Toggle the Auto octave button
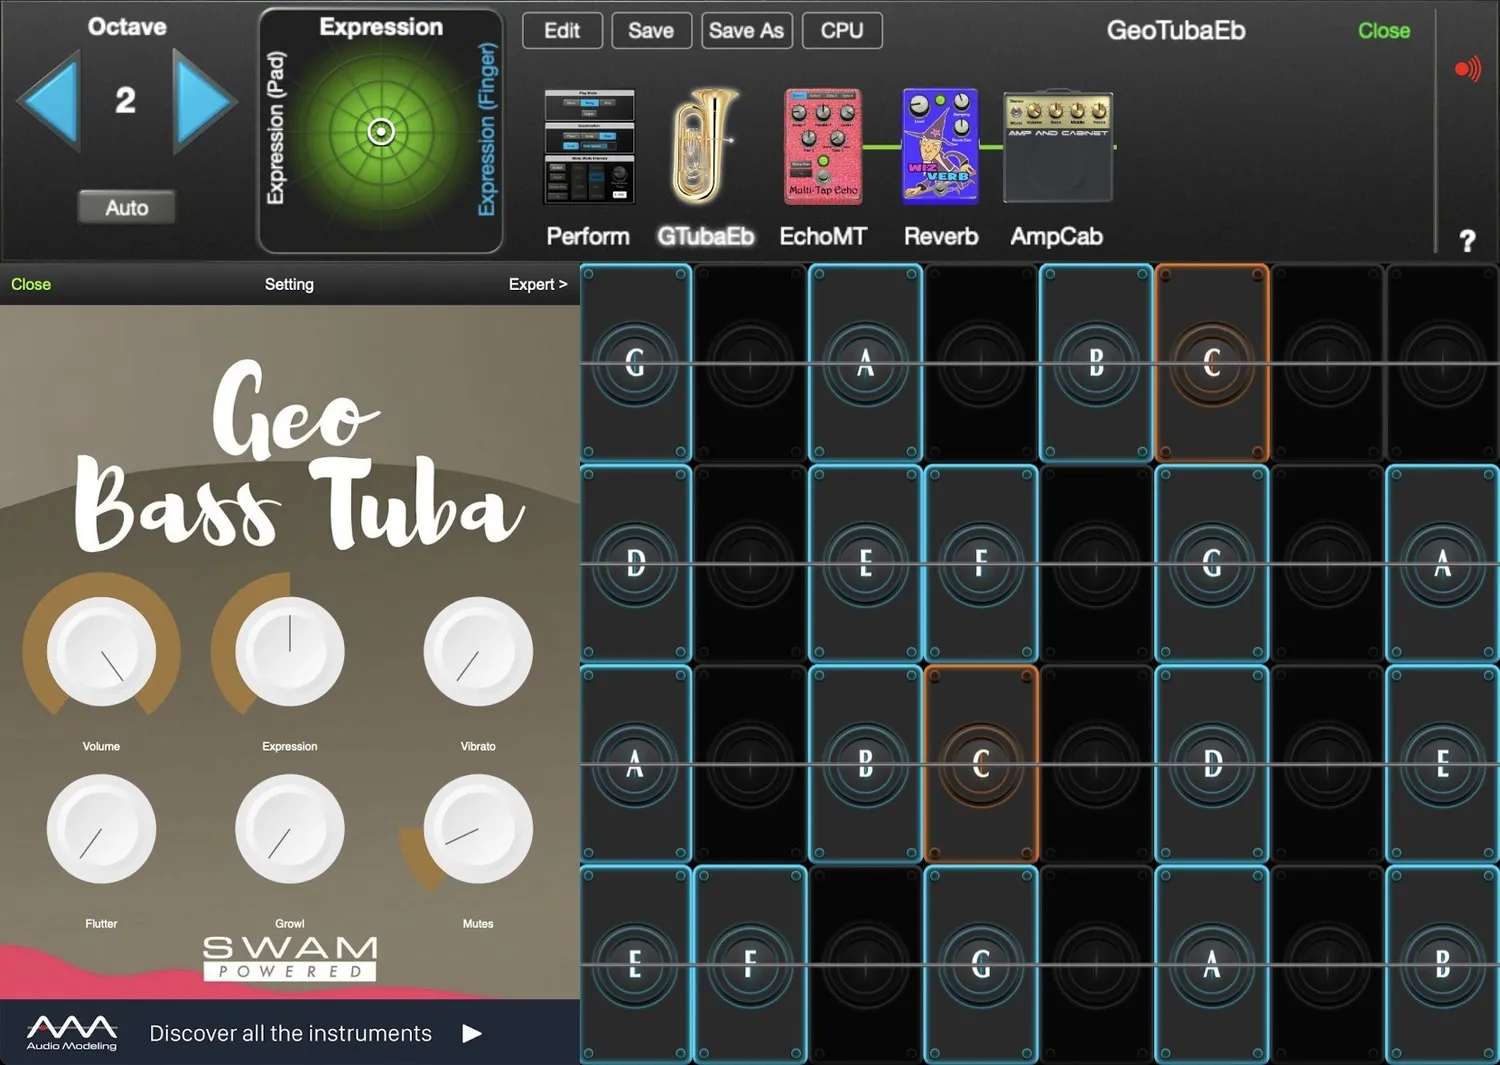The image size is (1500, 1065). (127, 207)
